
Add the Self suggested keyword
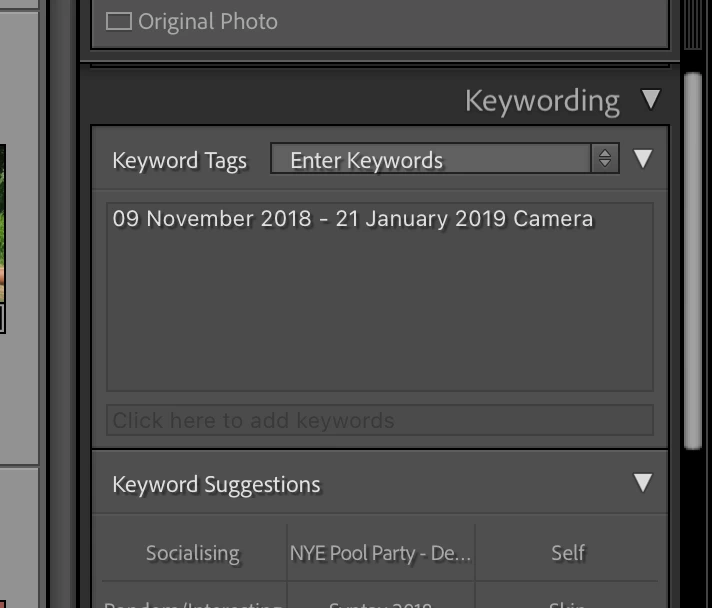pos(568,553)
